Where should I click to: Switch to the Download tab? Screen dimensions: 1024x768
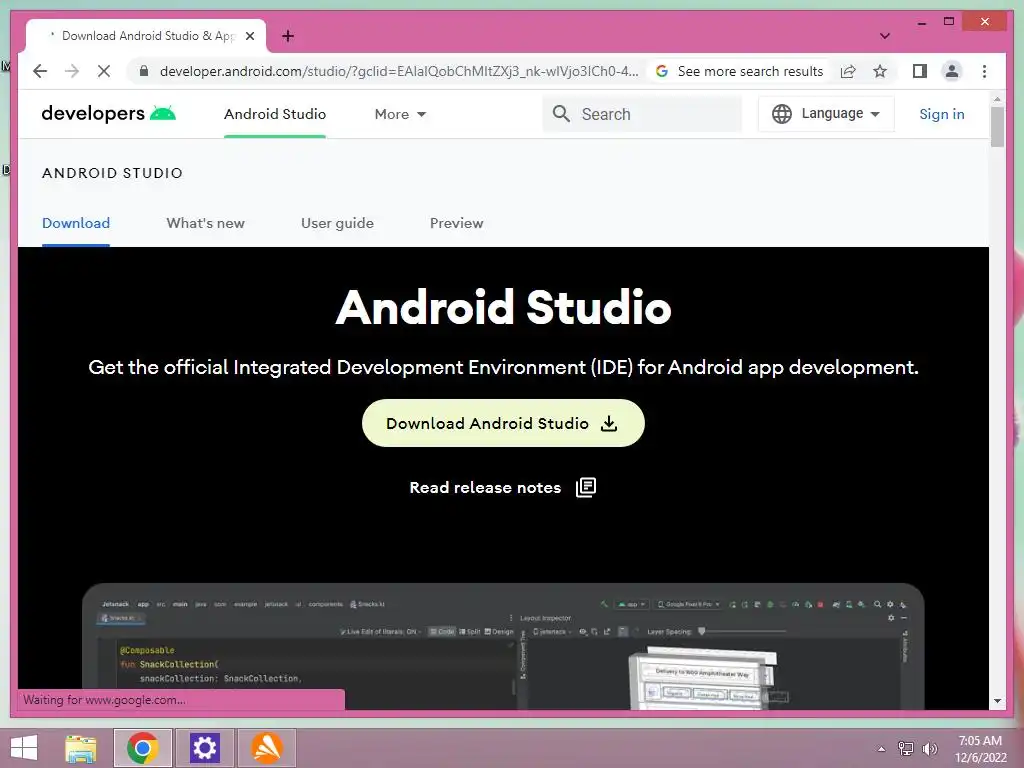[x=76, y=223]
